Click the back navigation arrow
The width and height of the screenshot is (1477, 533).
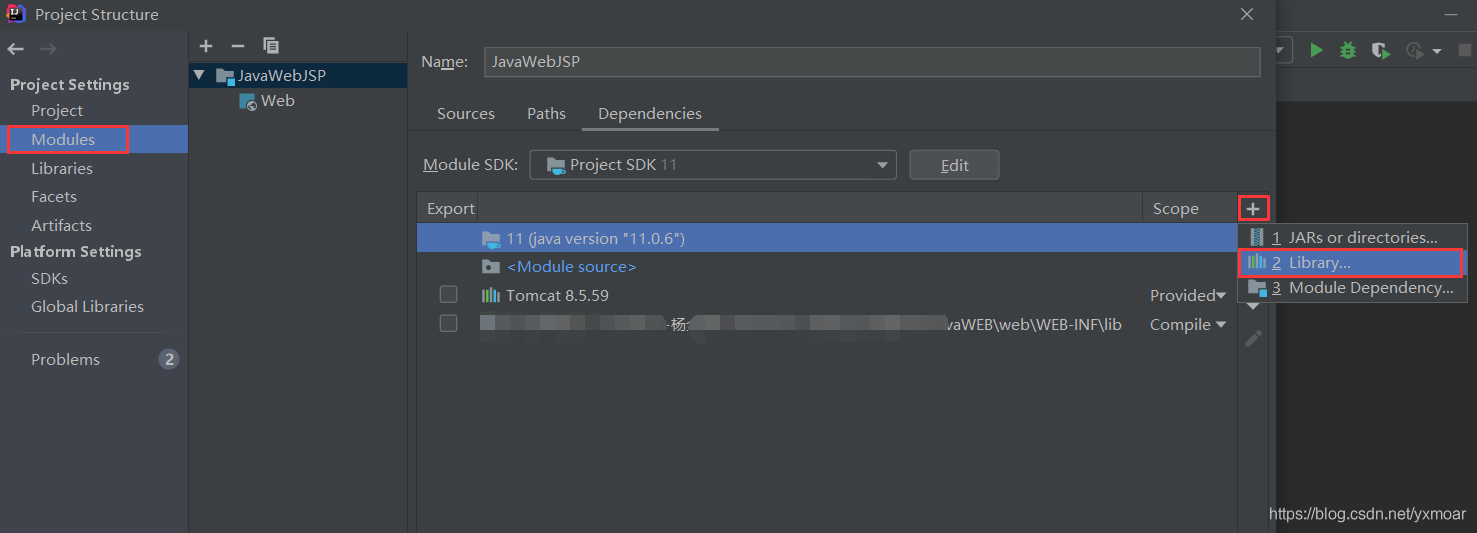[16, 49]
